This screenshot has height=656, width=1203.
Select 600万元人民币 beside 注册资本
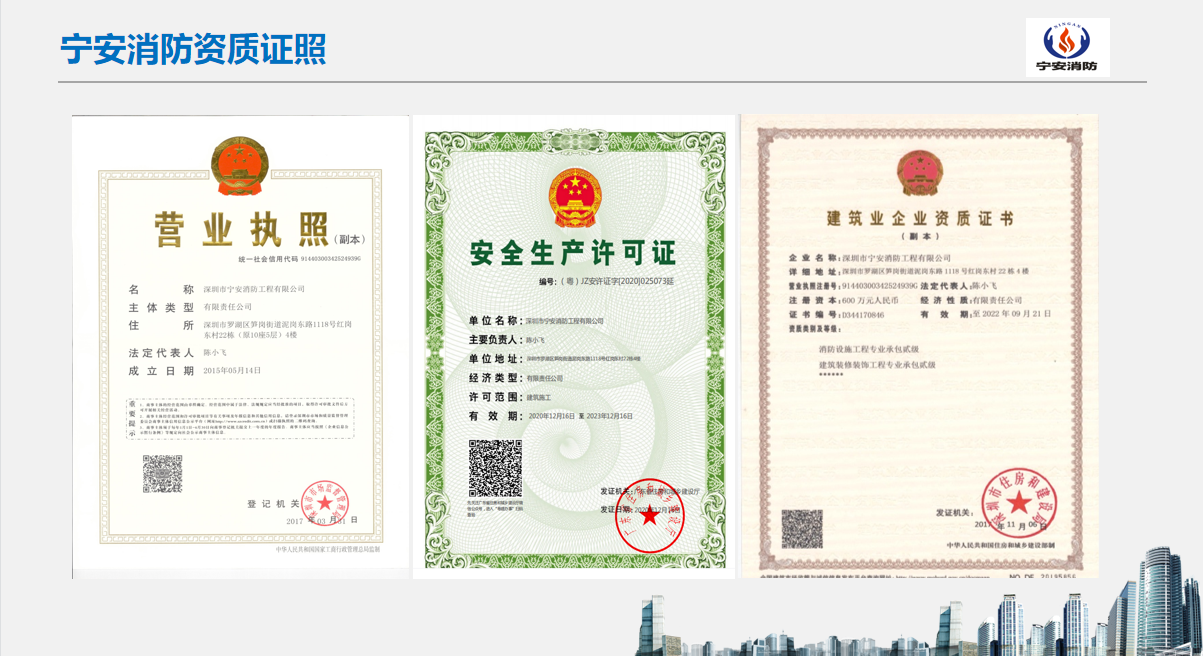point(870,300)
